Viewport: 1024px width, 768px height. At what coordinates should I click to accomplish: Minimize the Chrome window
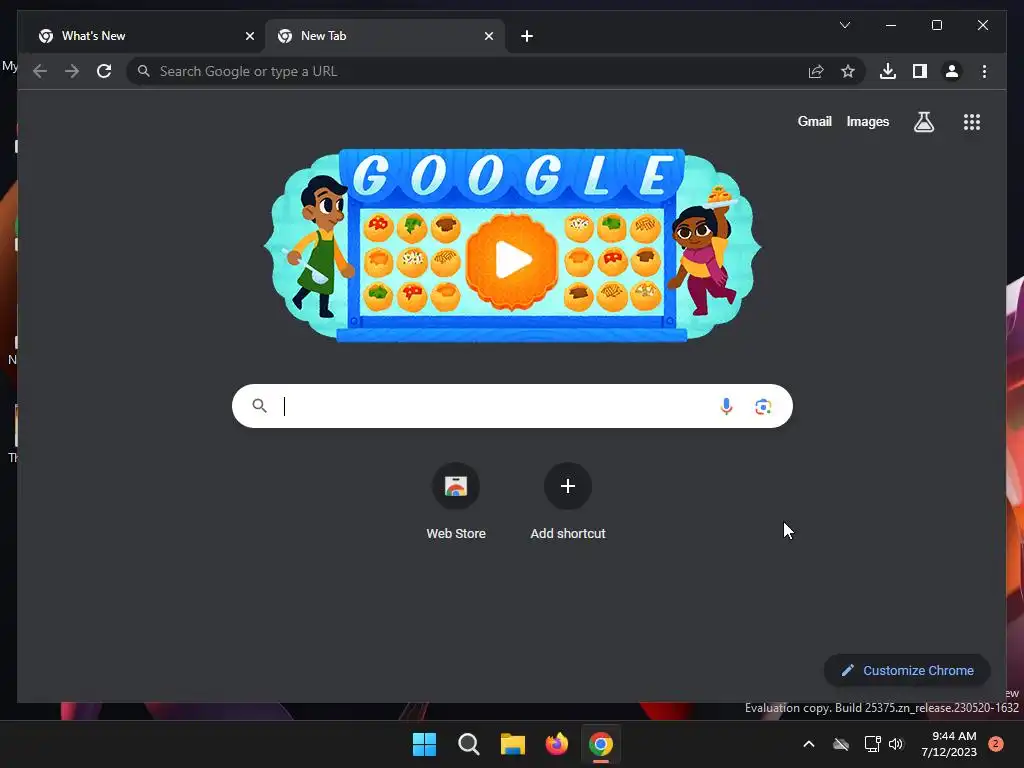point(891,25)
